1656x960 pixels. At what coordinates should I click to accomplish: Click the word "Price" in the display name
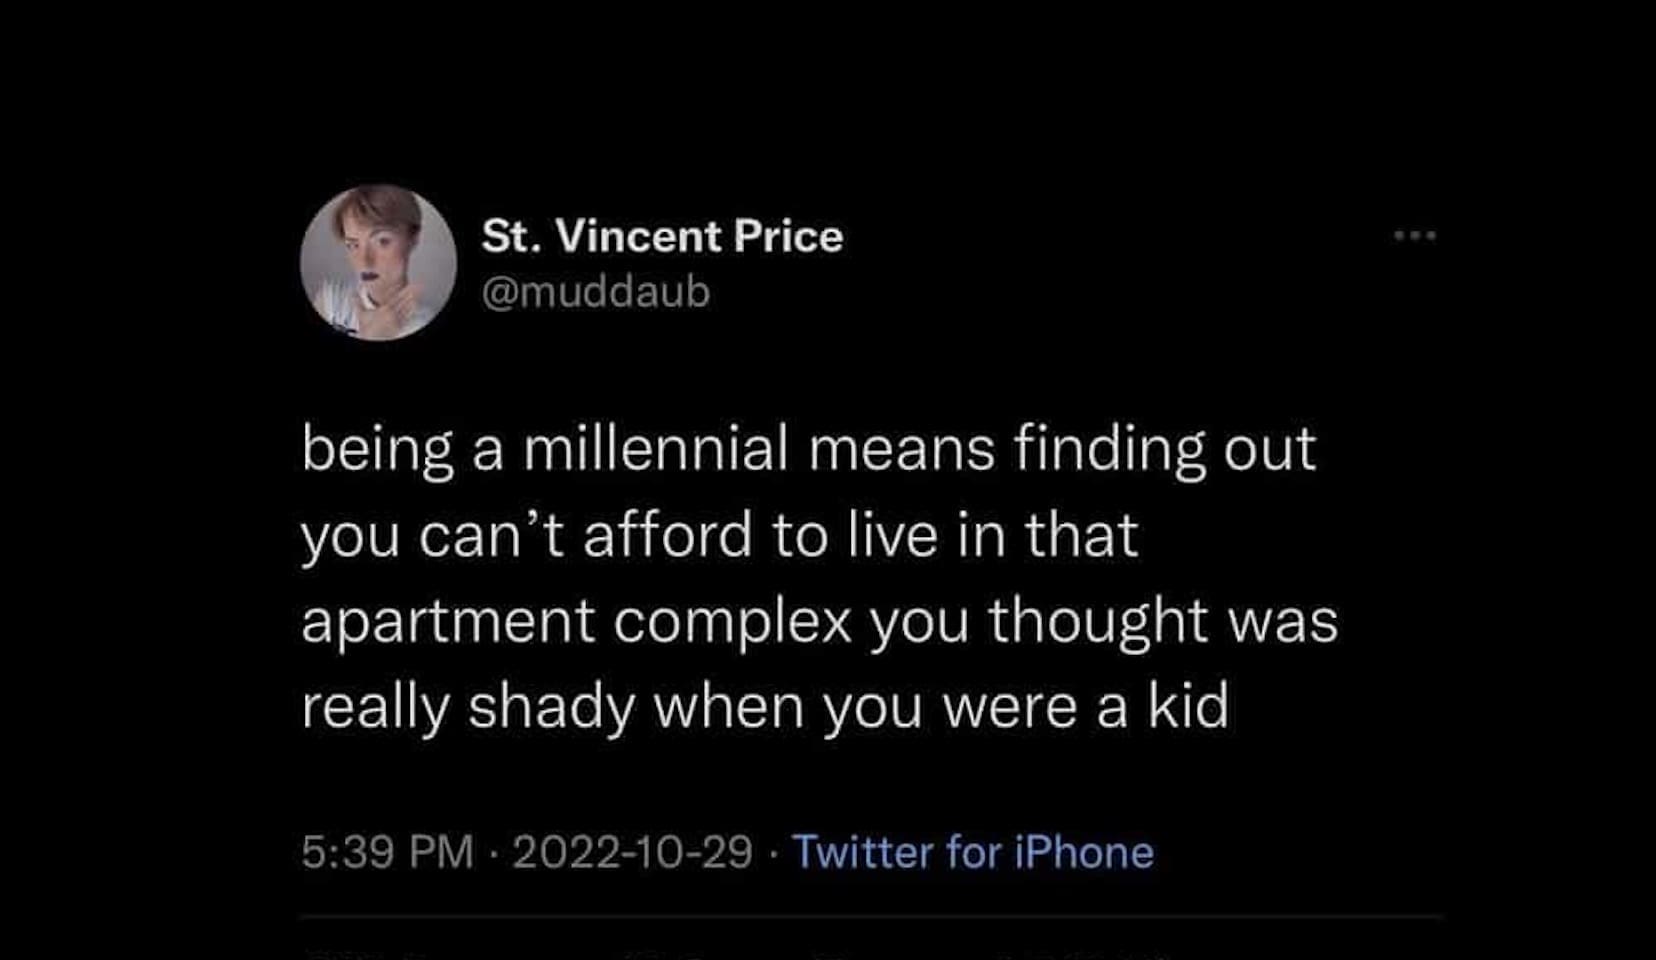(788, 236)
